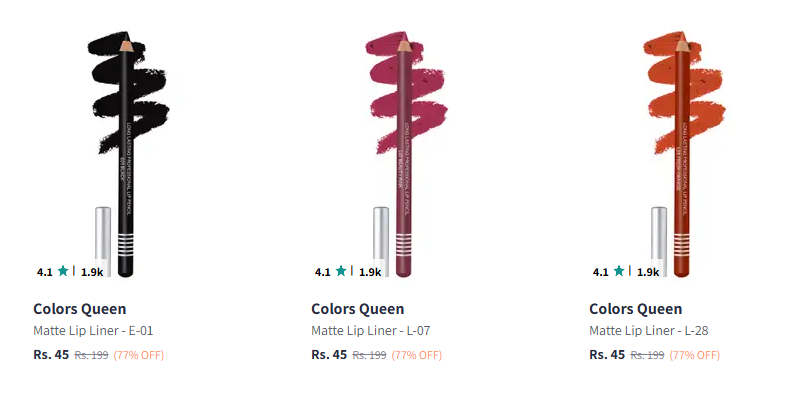Click the 4.1 rating on L-07
This screenshot has width=788, height=404.
[x=322, y=272]
